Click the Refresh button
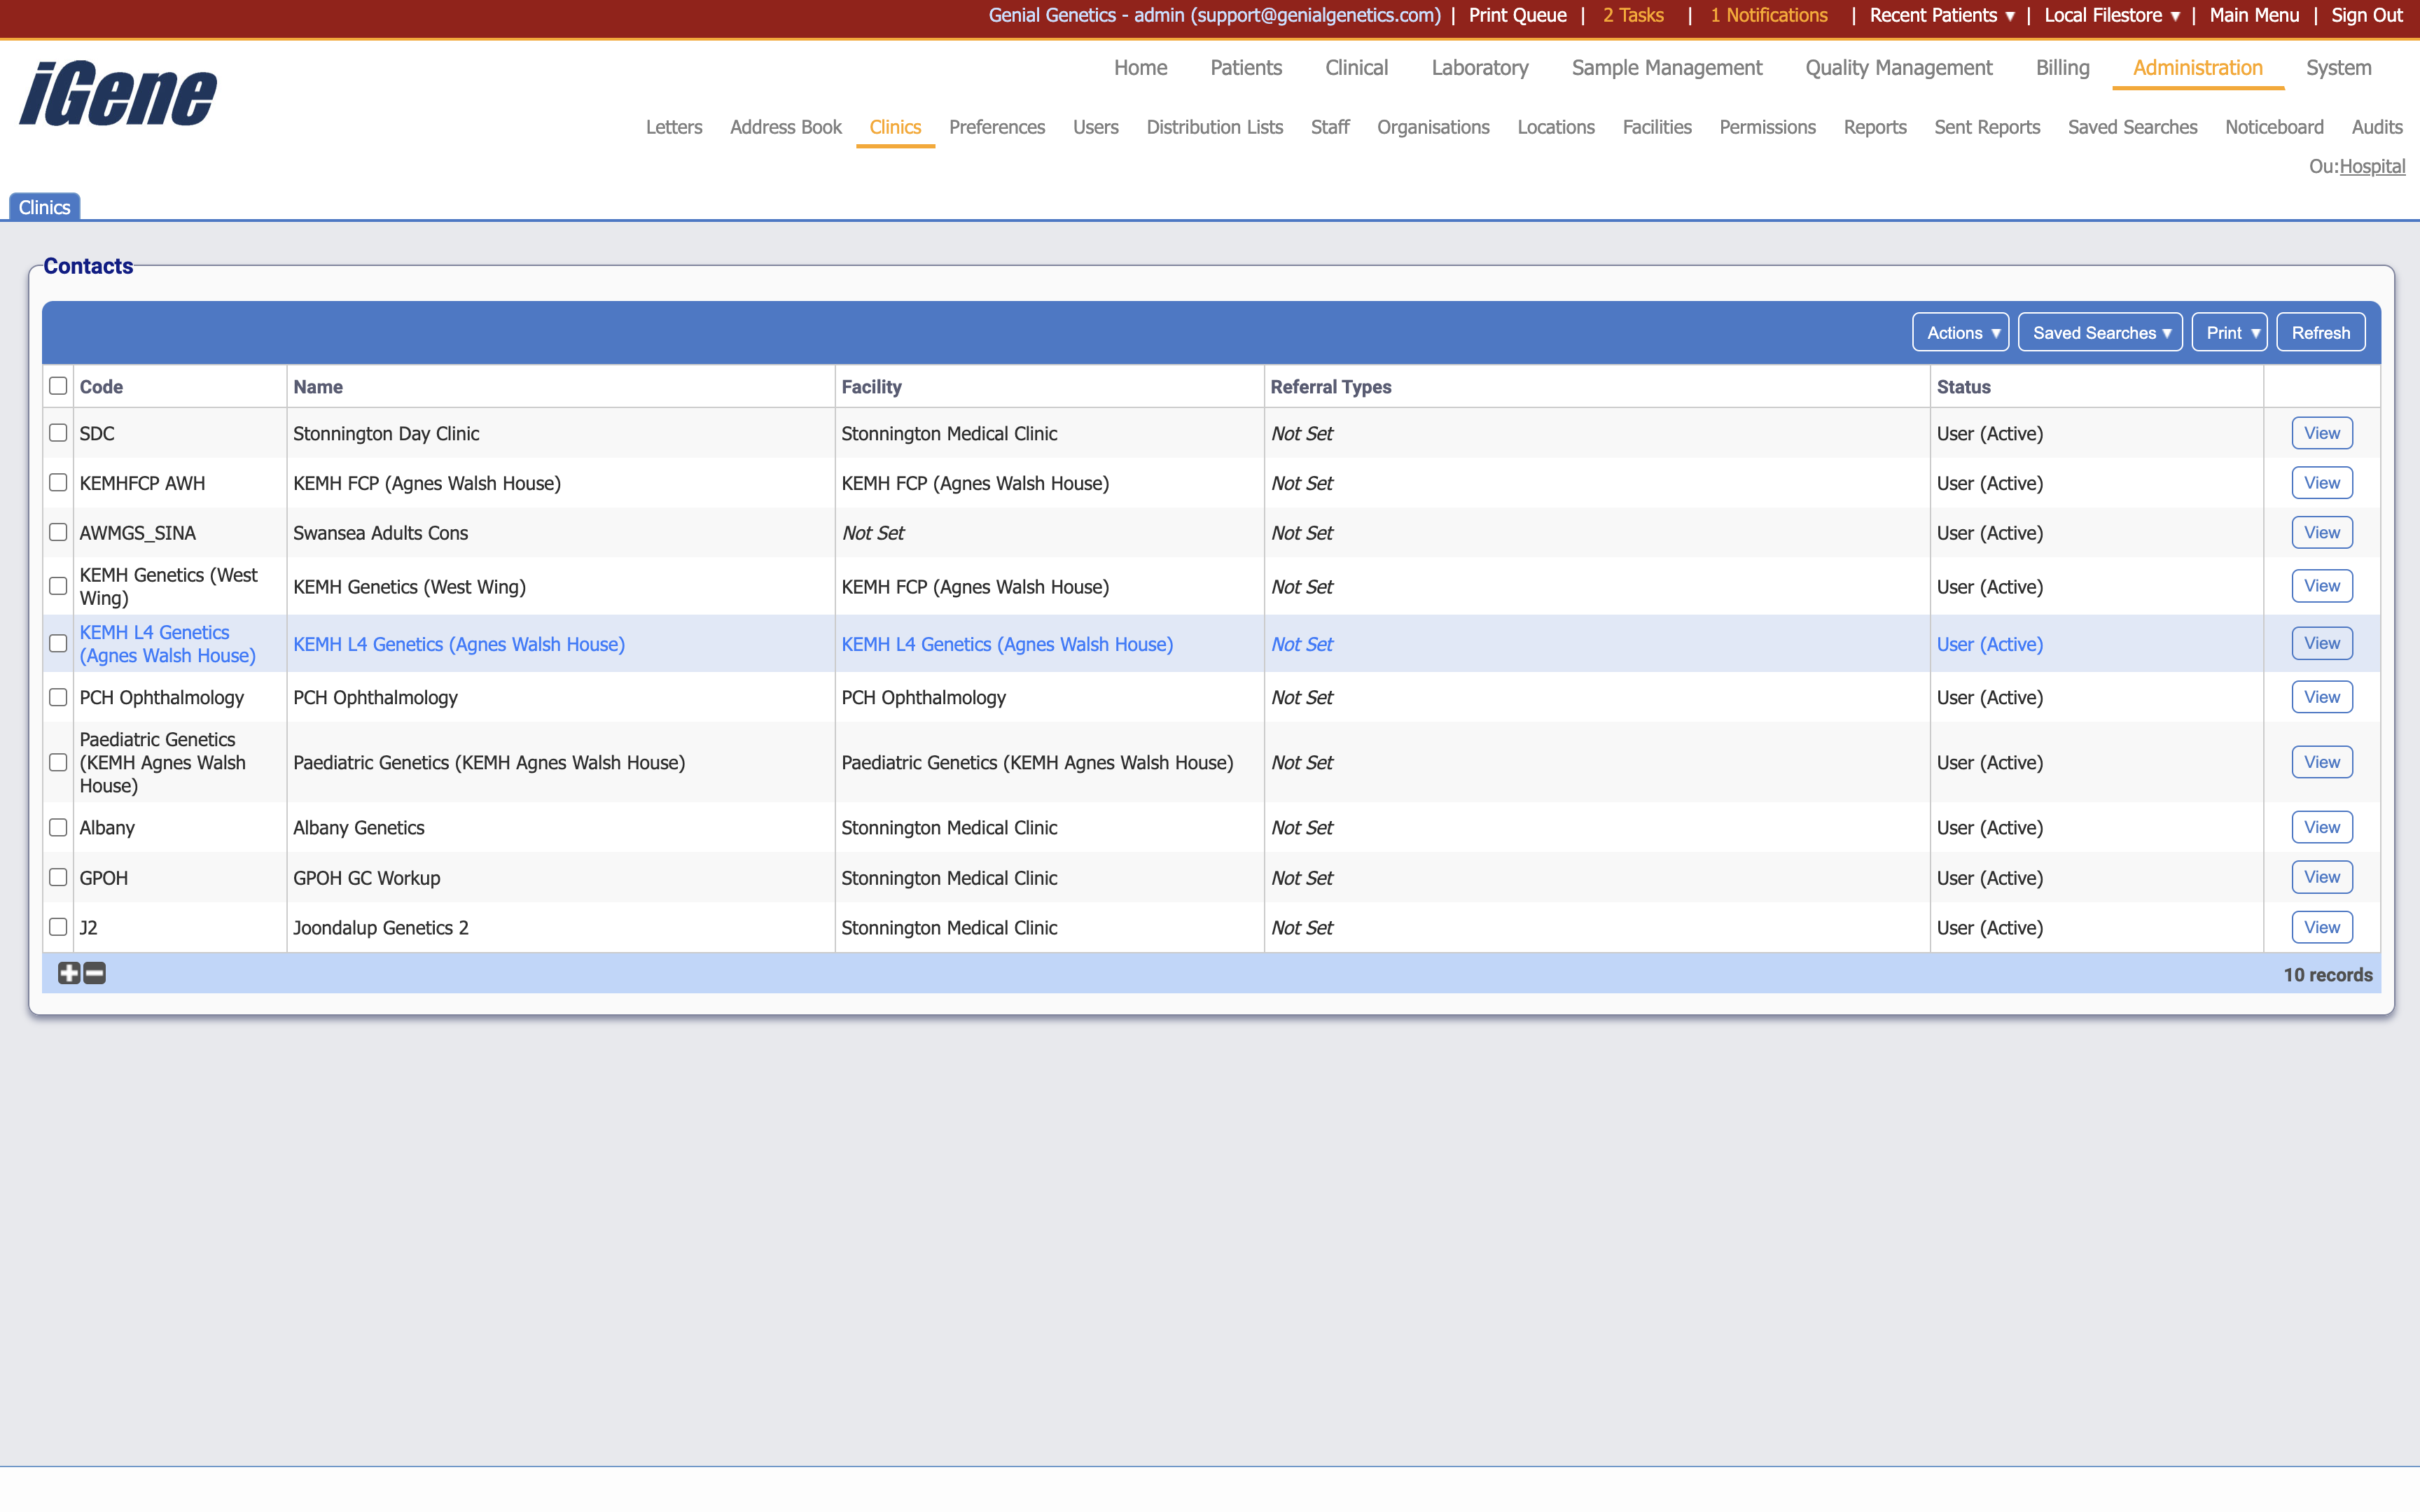 coord(2320,332)
